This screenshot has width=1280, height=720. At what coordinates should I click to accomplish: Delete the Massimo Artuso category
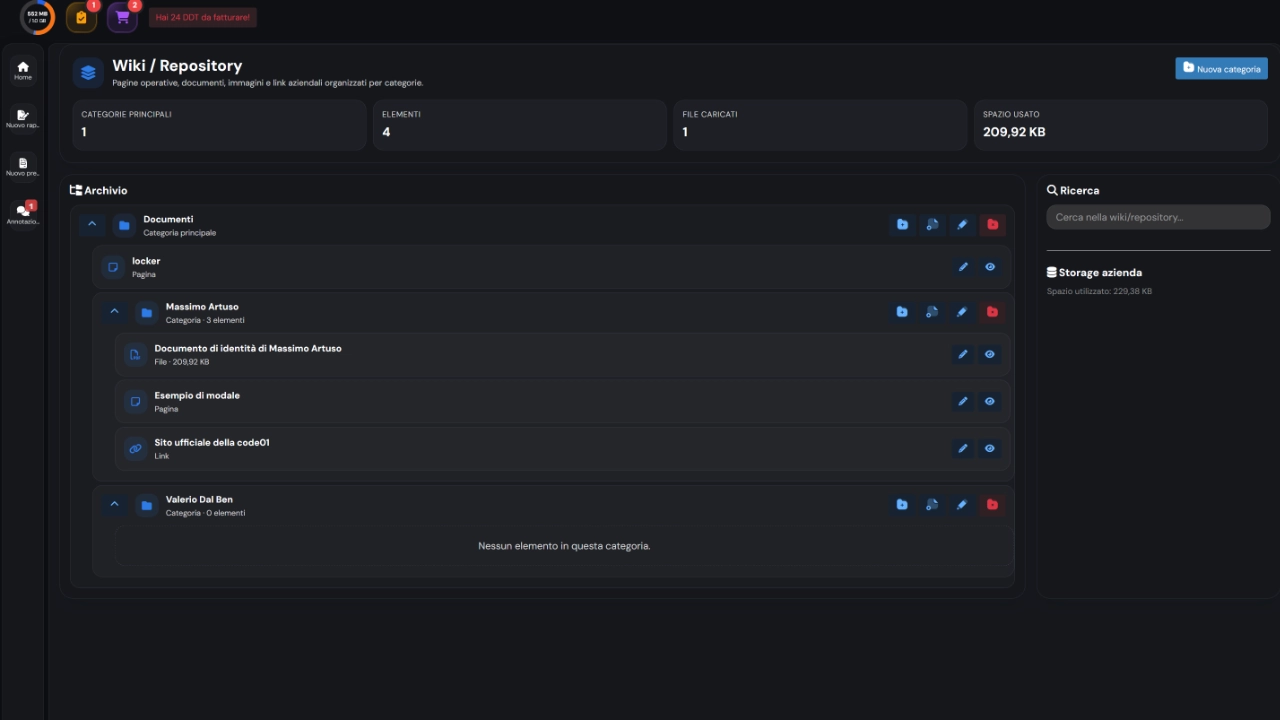[992, 312]
